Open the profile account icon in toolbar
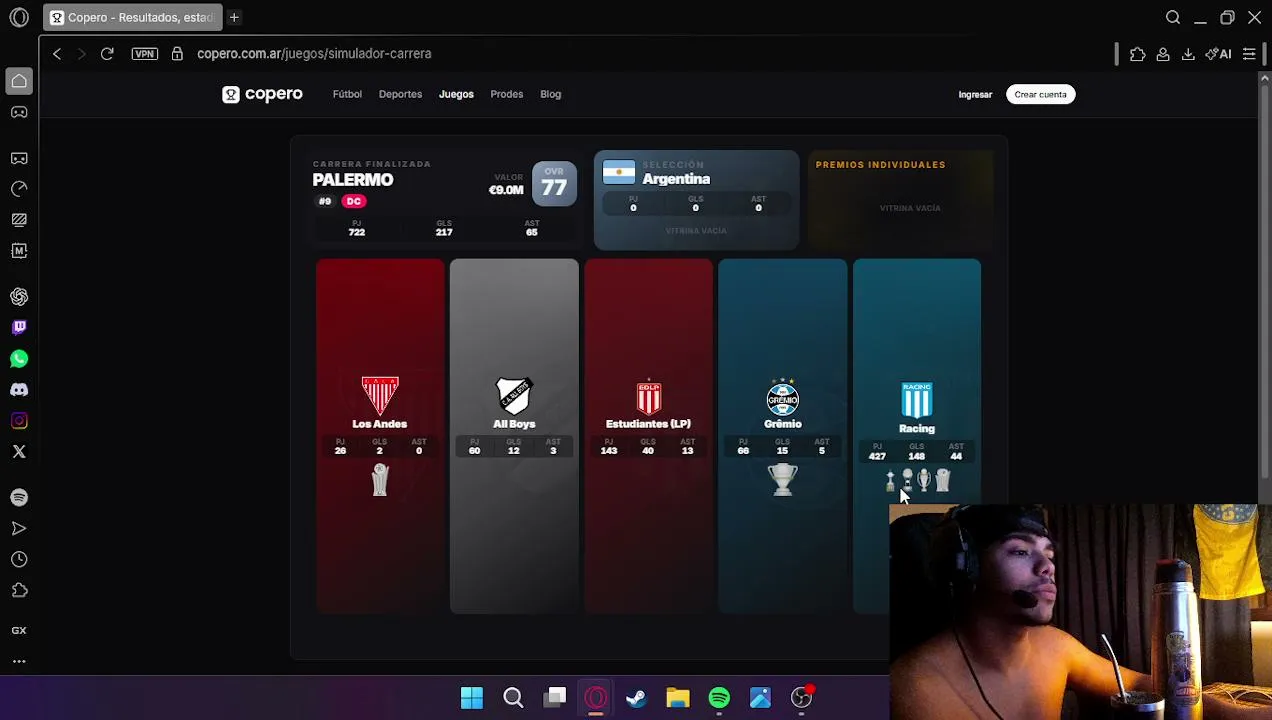This screenshot has width=1272, height=720. 1163,54
